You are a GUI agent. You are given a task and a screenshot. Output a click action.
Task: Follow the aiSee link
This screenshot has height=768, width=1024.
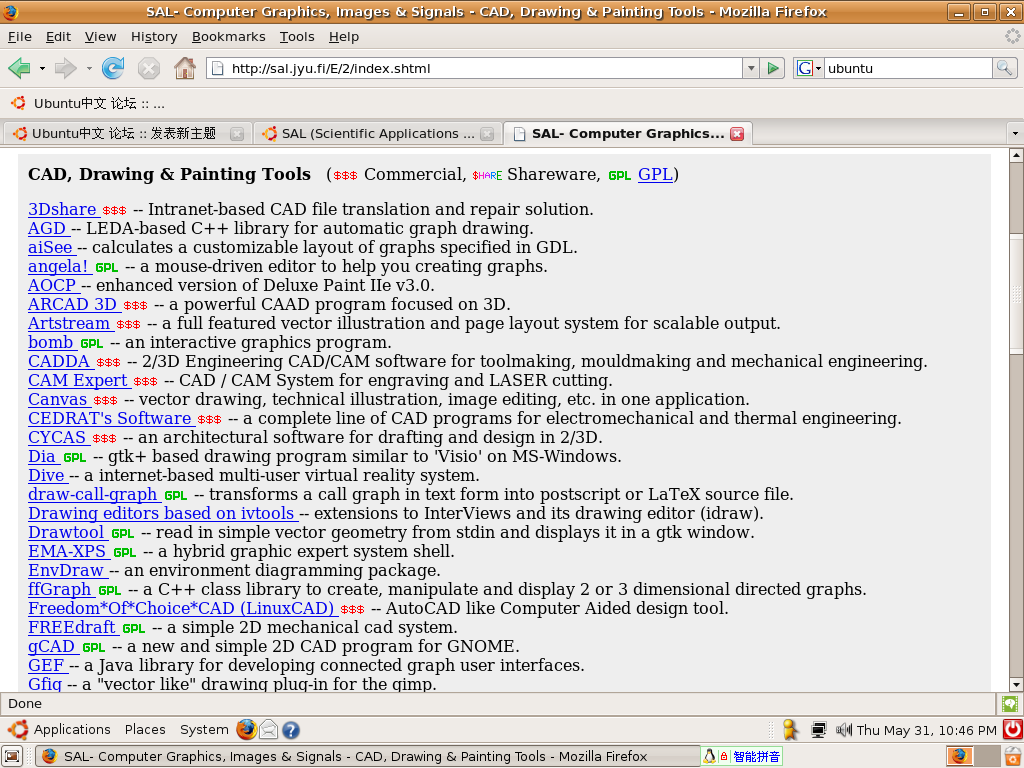(x=50, y=248)
